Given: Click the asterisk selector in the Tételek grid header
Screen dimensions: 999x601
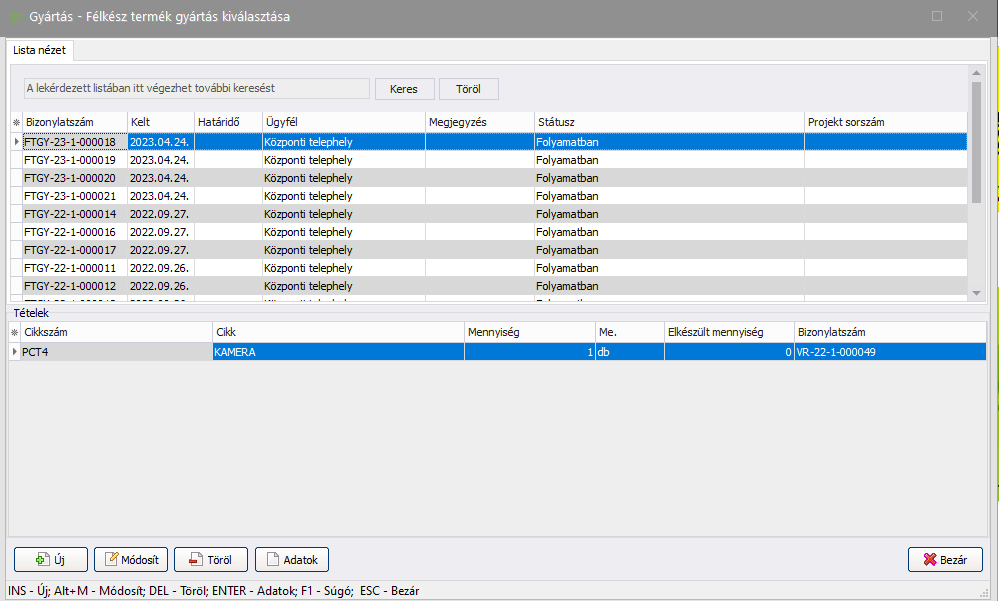Looking at the screenshot, I should pyautogui.click(x=15, y=332).
